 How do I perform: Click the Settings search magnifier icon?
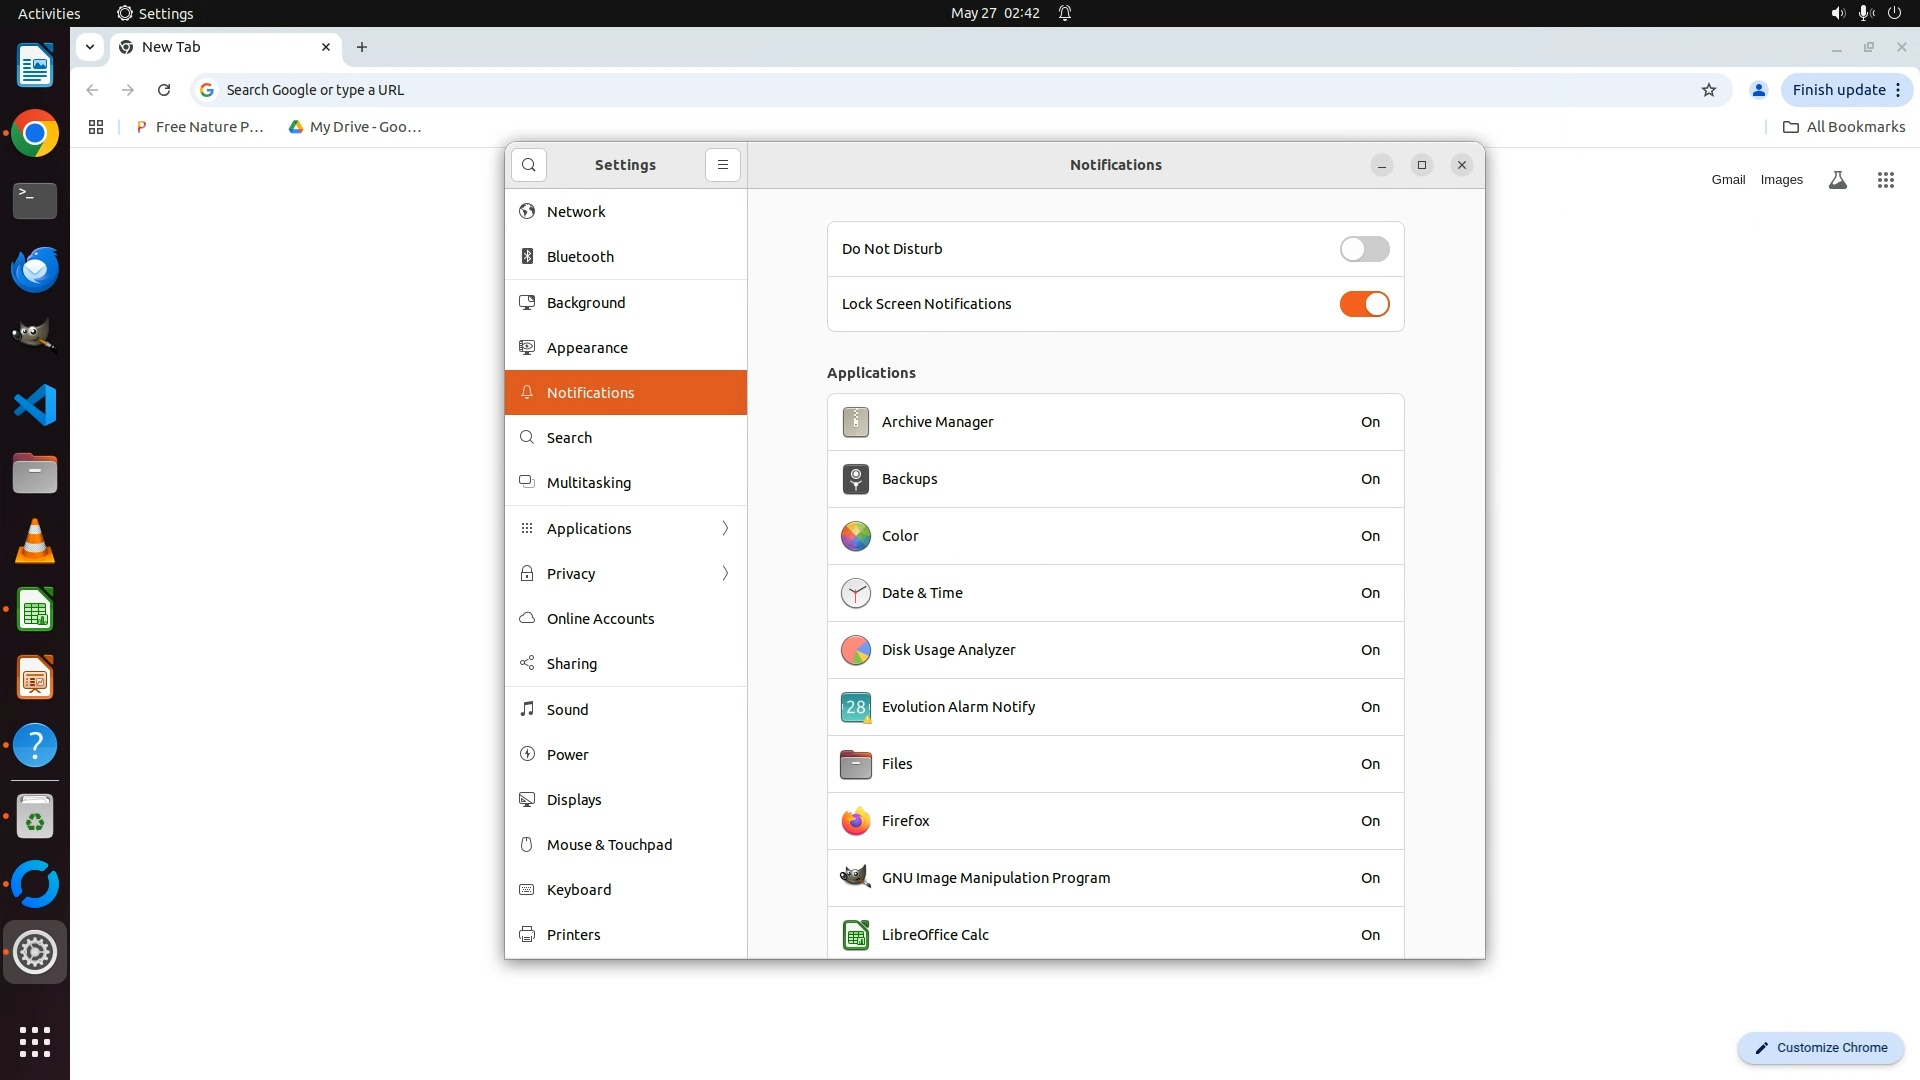click(529, 165)
